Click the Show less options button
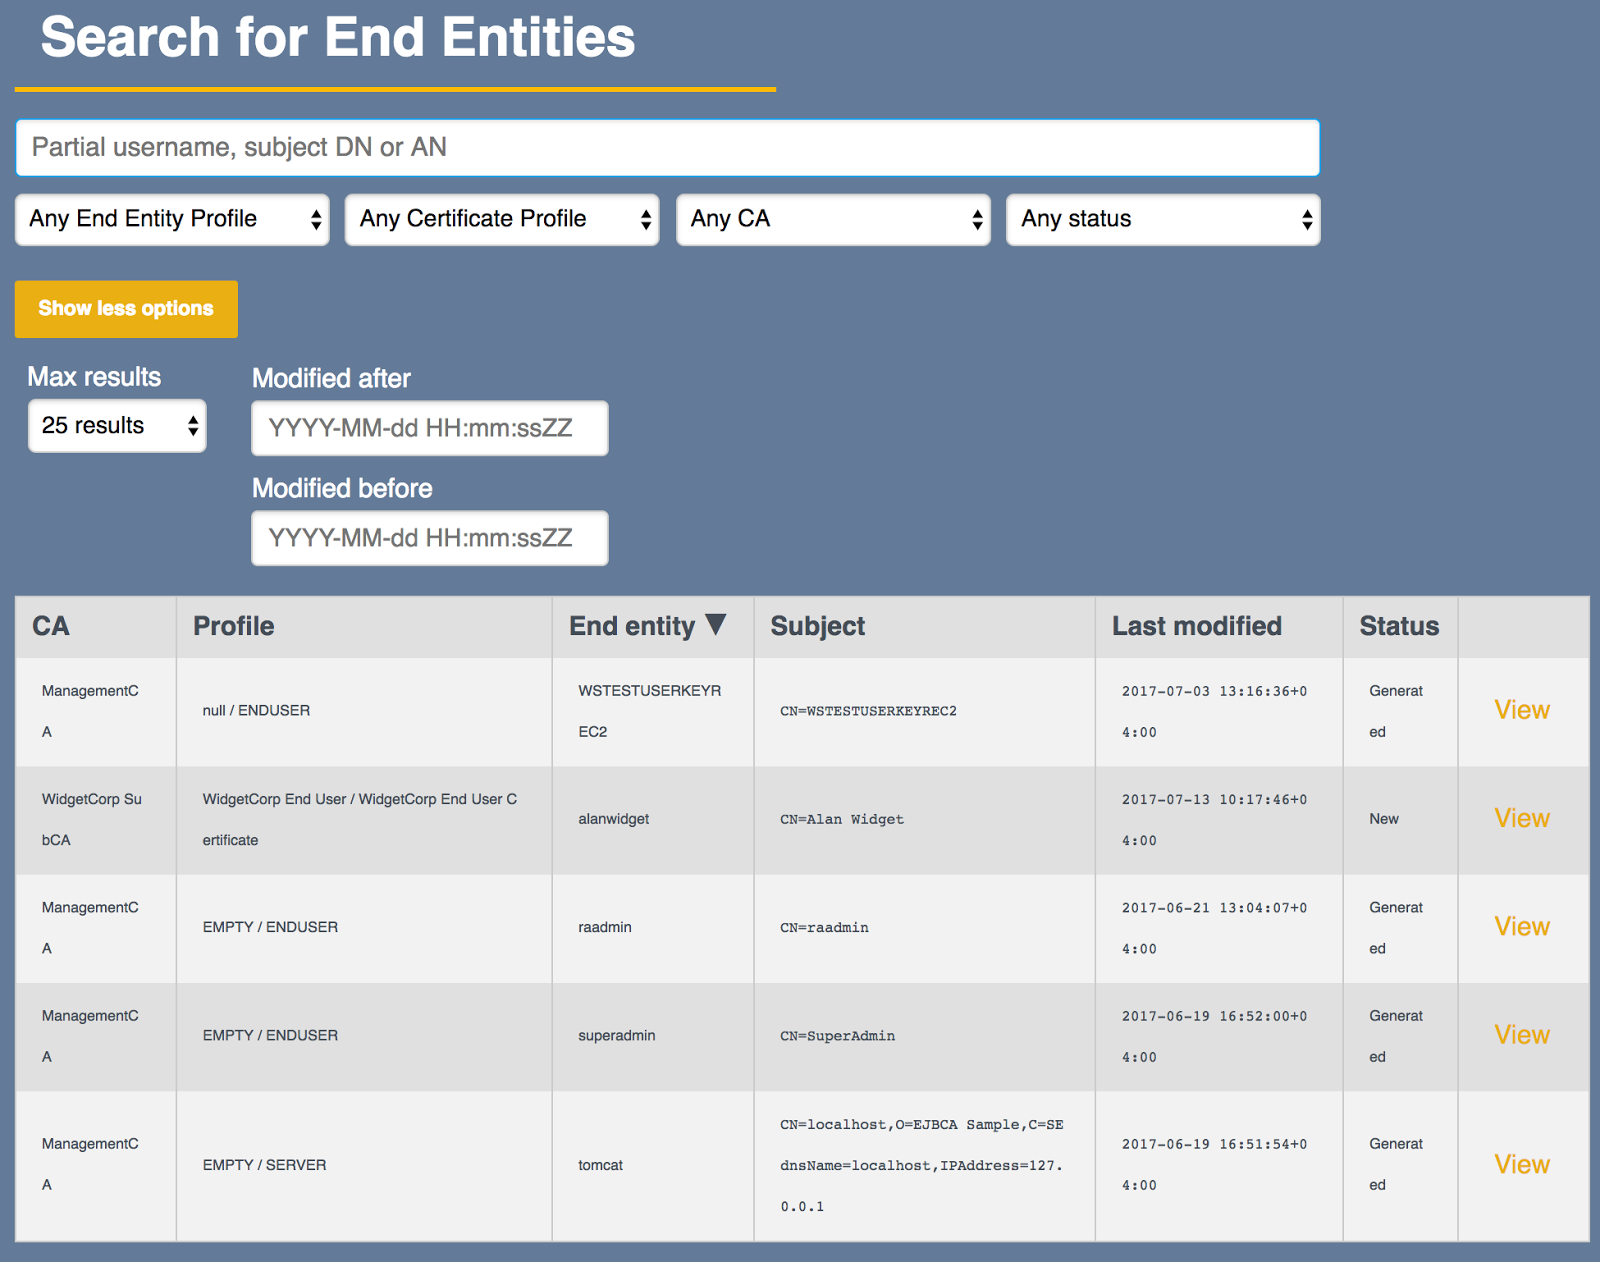Viewport: 1600px width, 1262px height. pos(126,309)
